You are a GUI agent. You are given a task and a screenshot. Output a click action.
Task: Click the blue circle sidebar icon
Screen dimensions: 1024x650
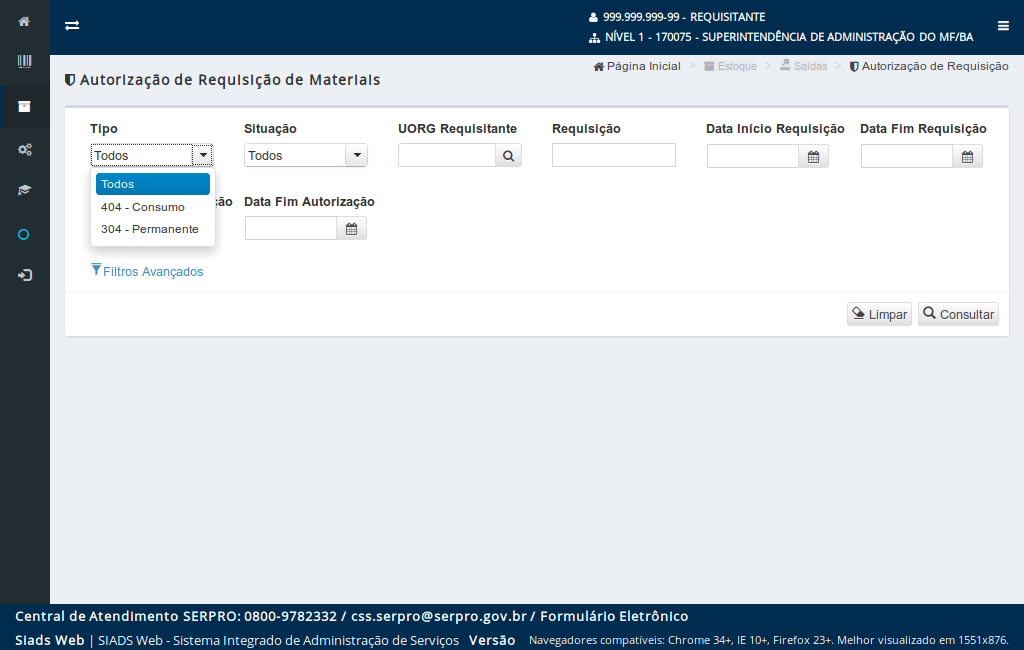coord(24,235)
